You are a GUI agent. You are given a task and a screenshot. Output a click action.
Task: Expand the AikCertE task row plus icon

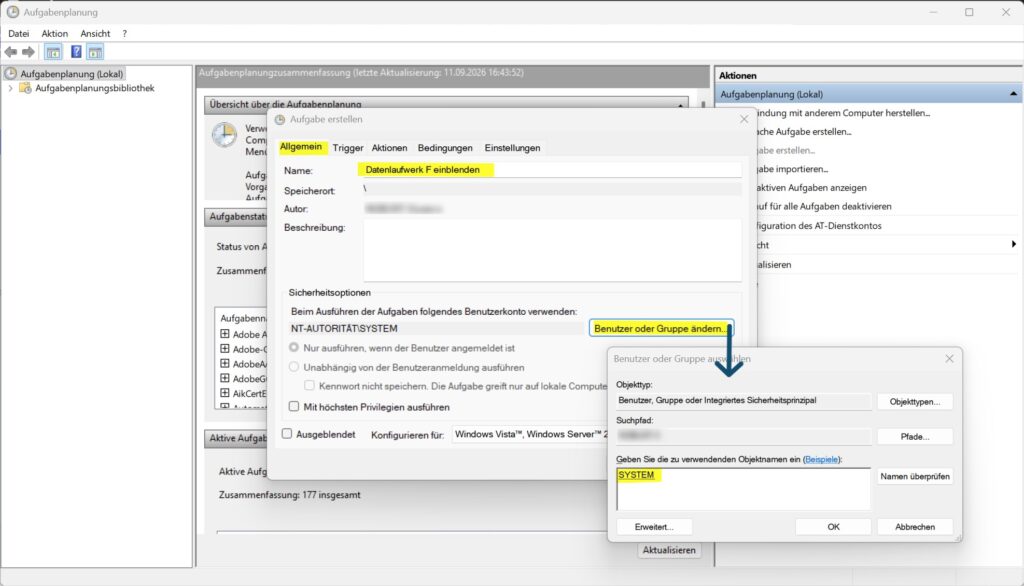click(225, 393)
